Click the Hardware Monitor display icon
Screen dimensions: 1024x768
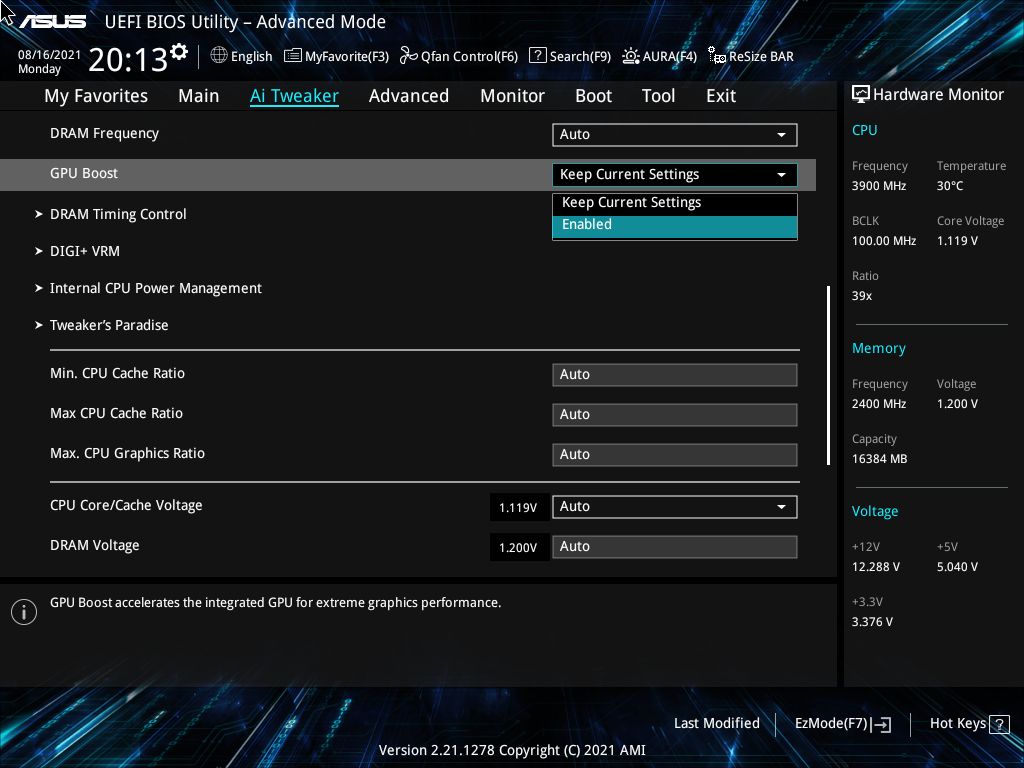coord(861,95)
